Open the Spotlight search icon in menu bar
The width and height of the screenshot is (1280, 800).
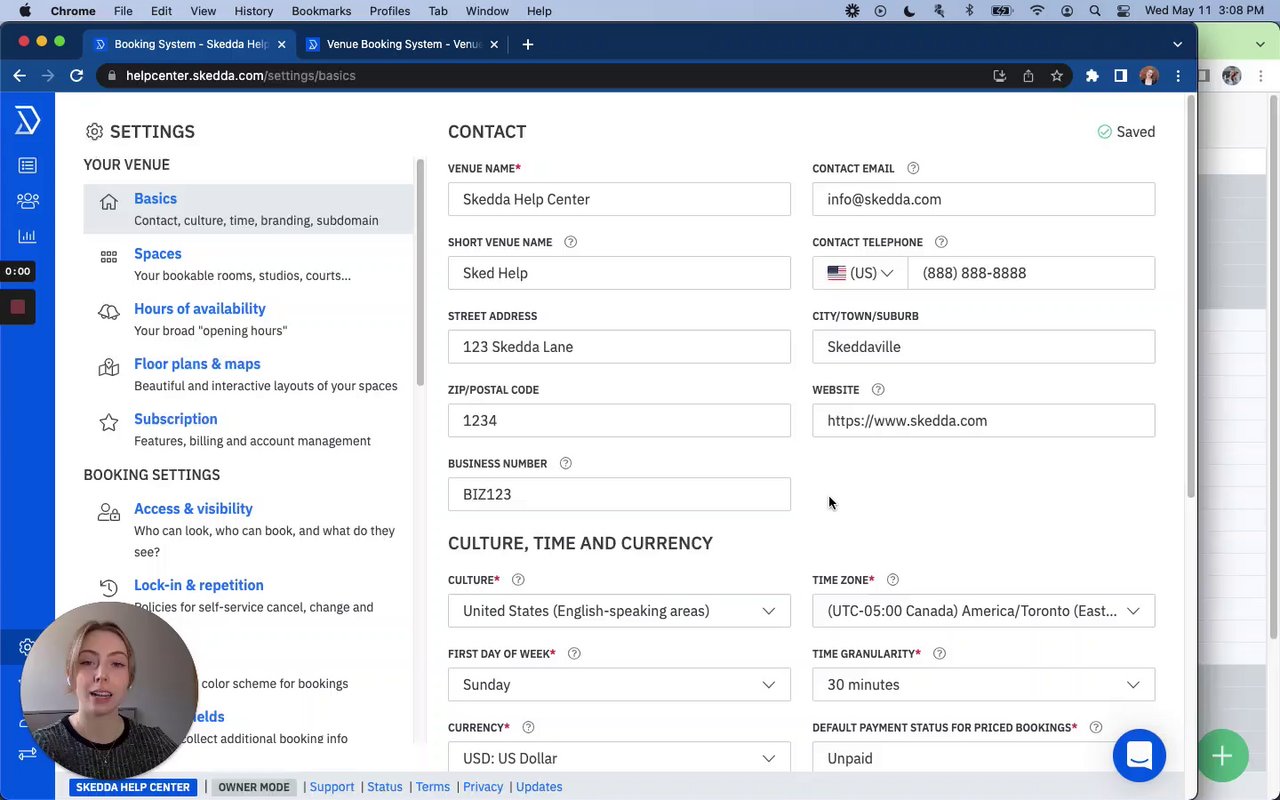[x=1095, y=11]
